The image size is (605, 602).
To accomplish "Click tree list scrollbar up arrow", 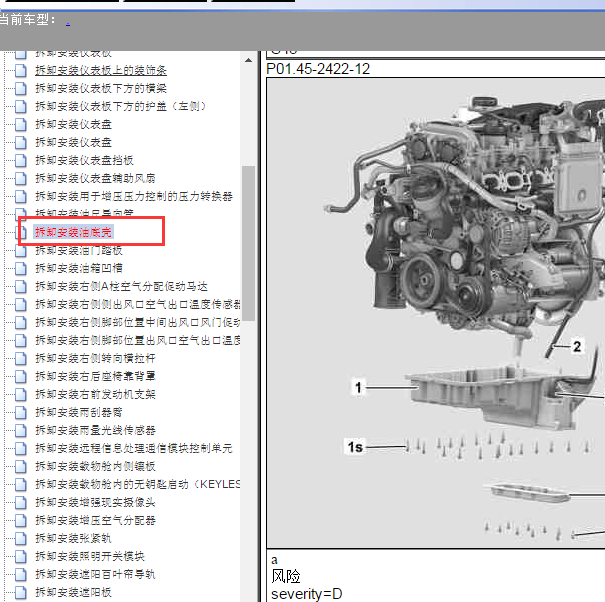I will 248,60.
